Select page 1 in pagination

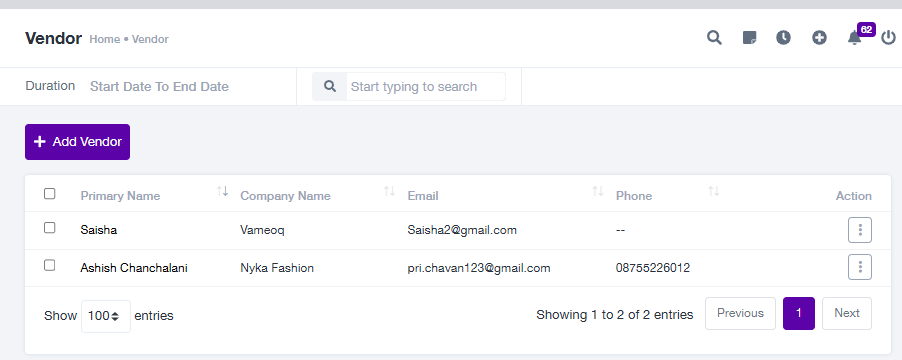tap(799, 313)
